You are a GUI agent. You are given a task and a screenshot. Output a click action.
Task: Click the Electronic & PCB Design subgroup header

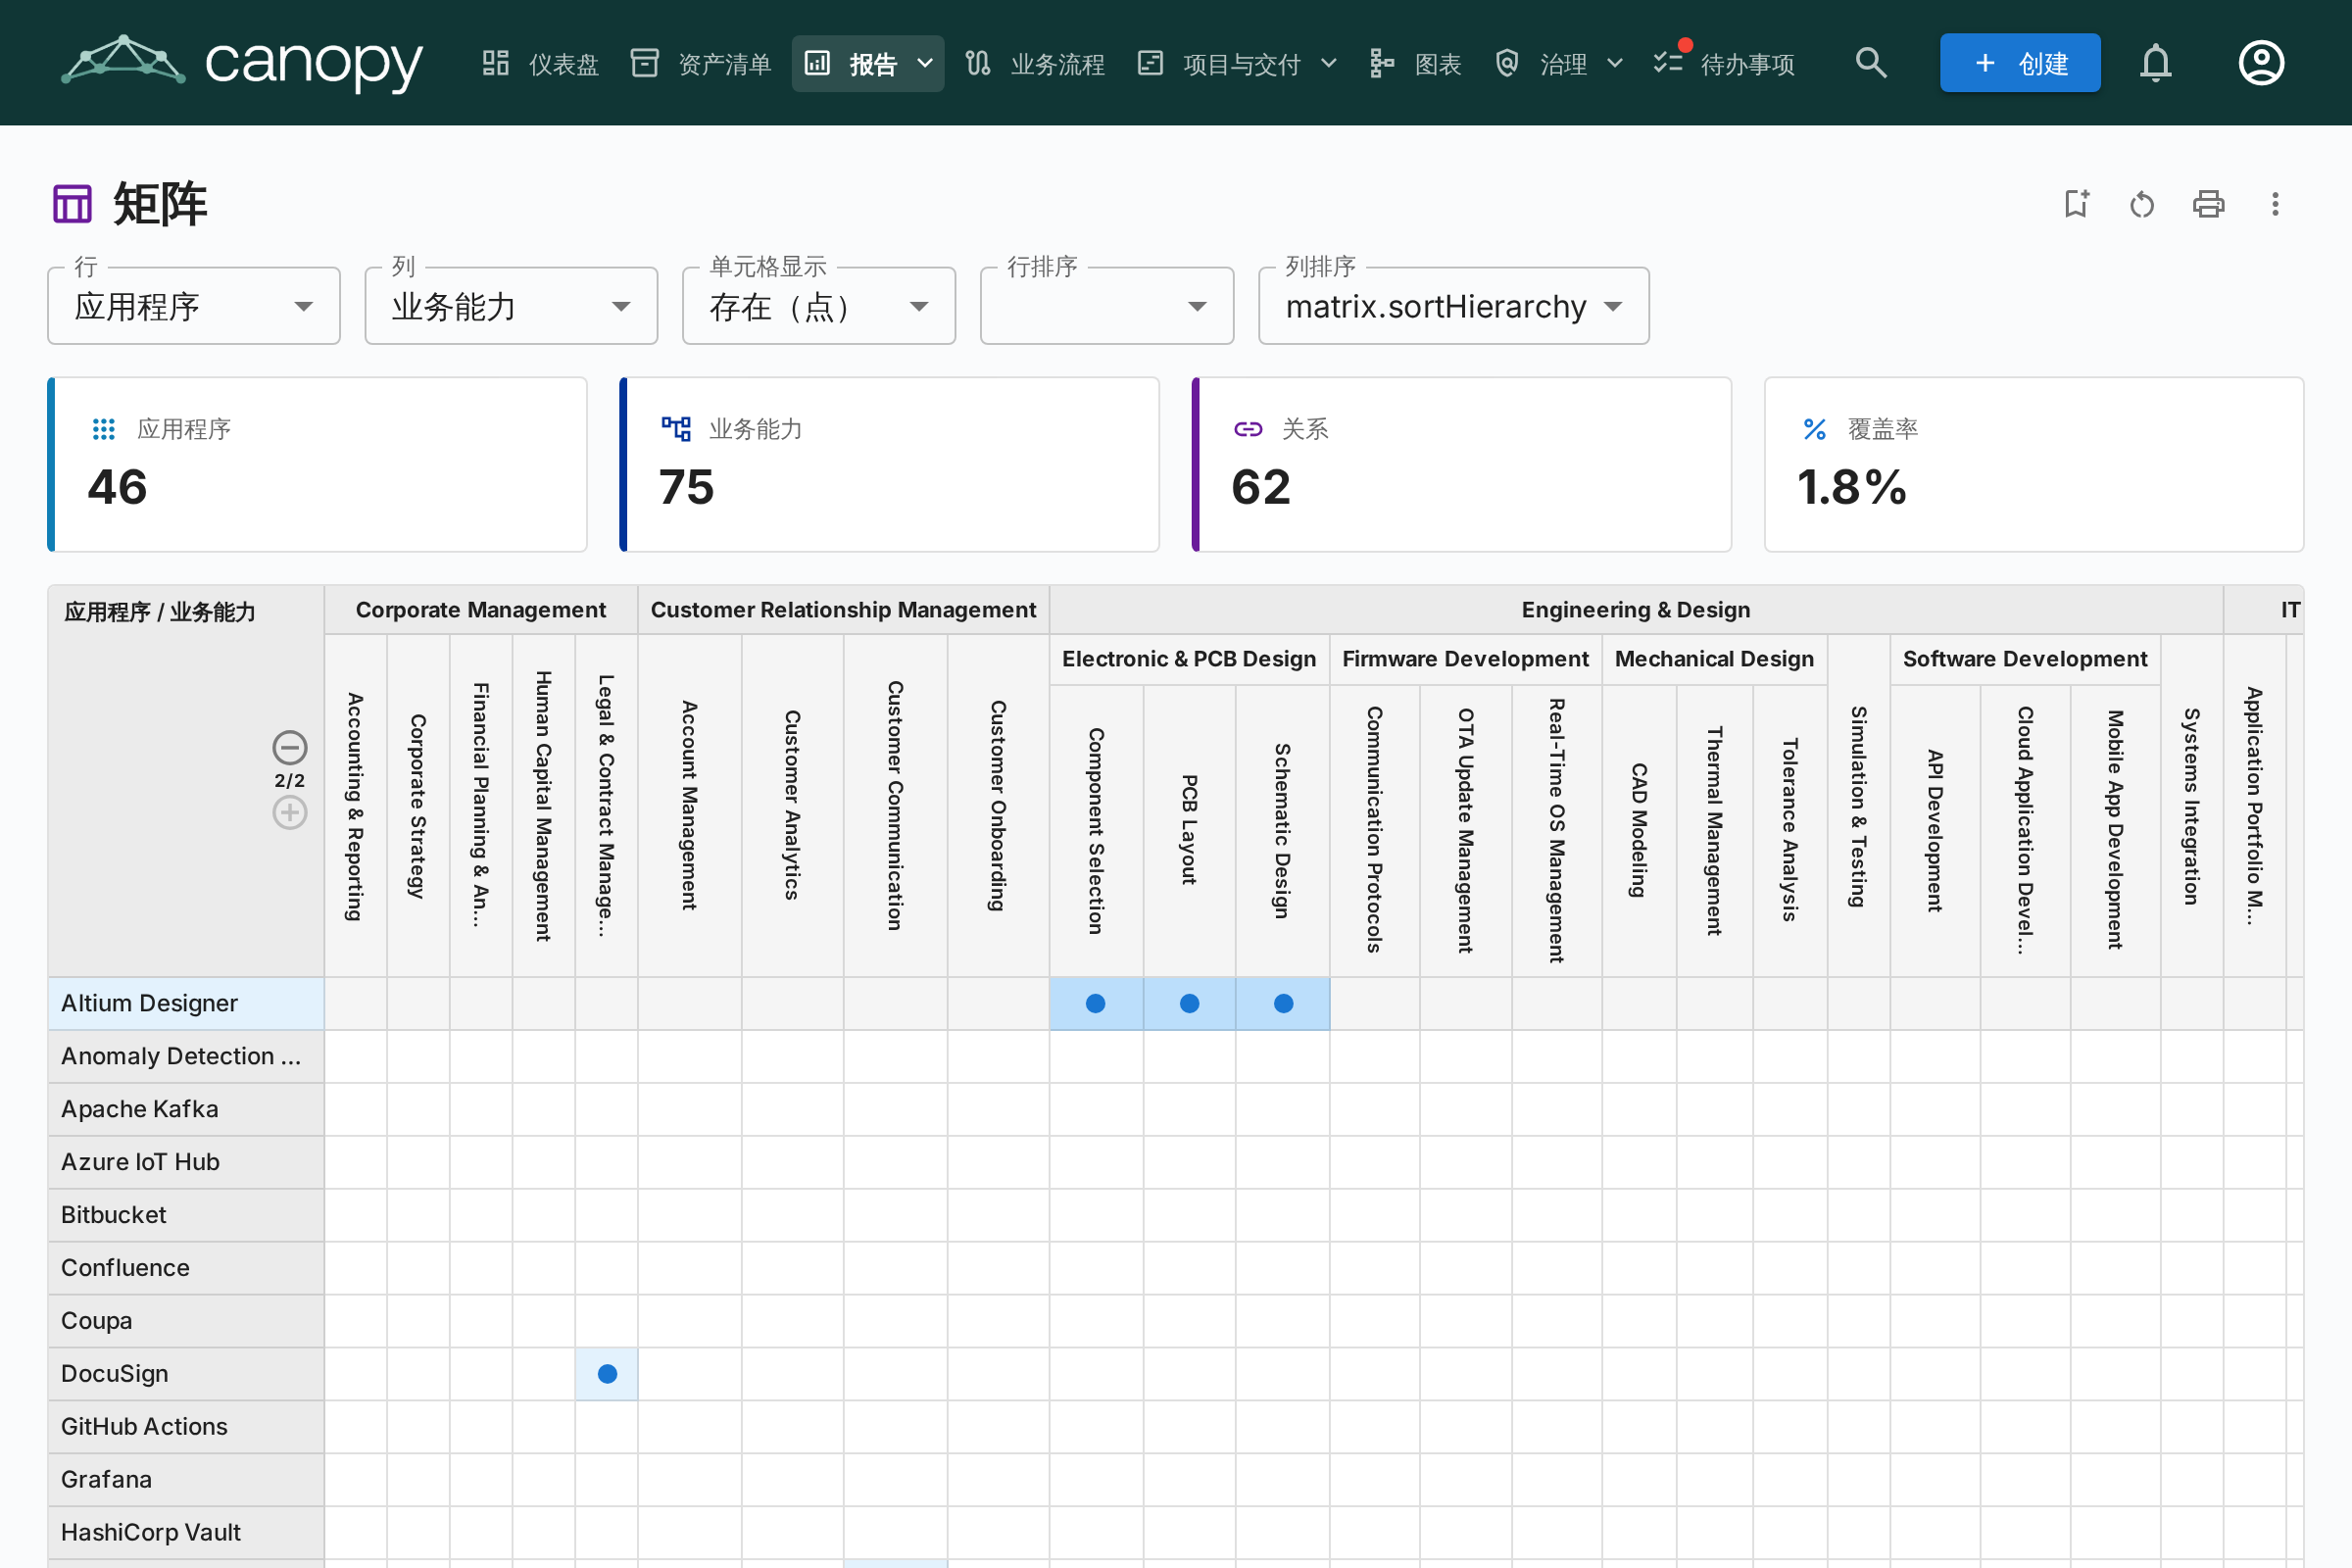tap(1189, 659)
